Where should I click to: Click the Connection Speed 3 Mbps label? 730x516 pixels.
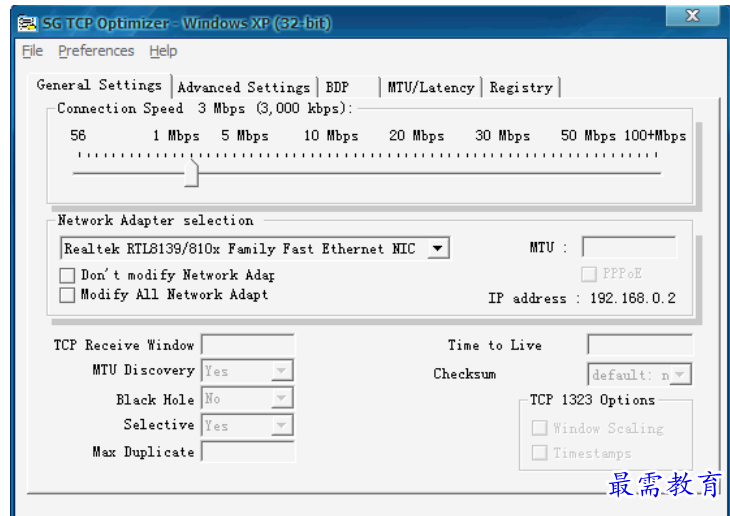point(205,109)
